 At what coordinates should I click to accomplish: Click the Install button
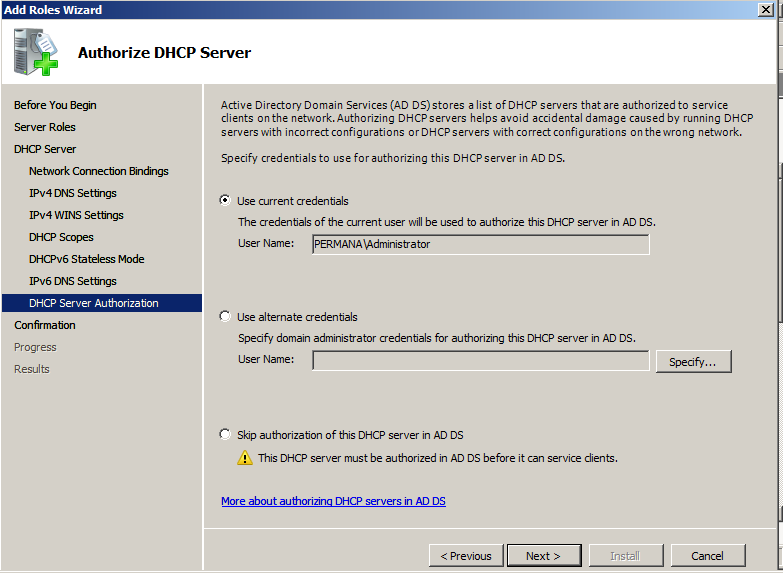(x=626, y=556)
